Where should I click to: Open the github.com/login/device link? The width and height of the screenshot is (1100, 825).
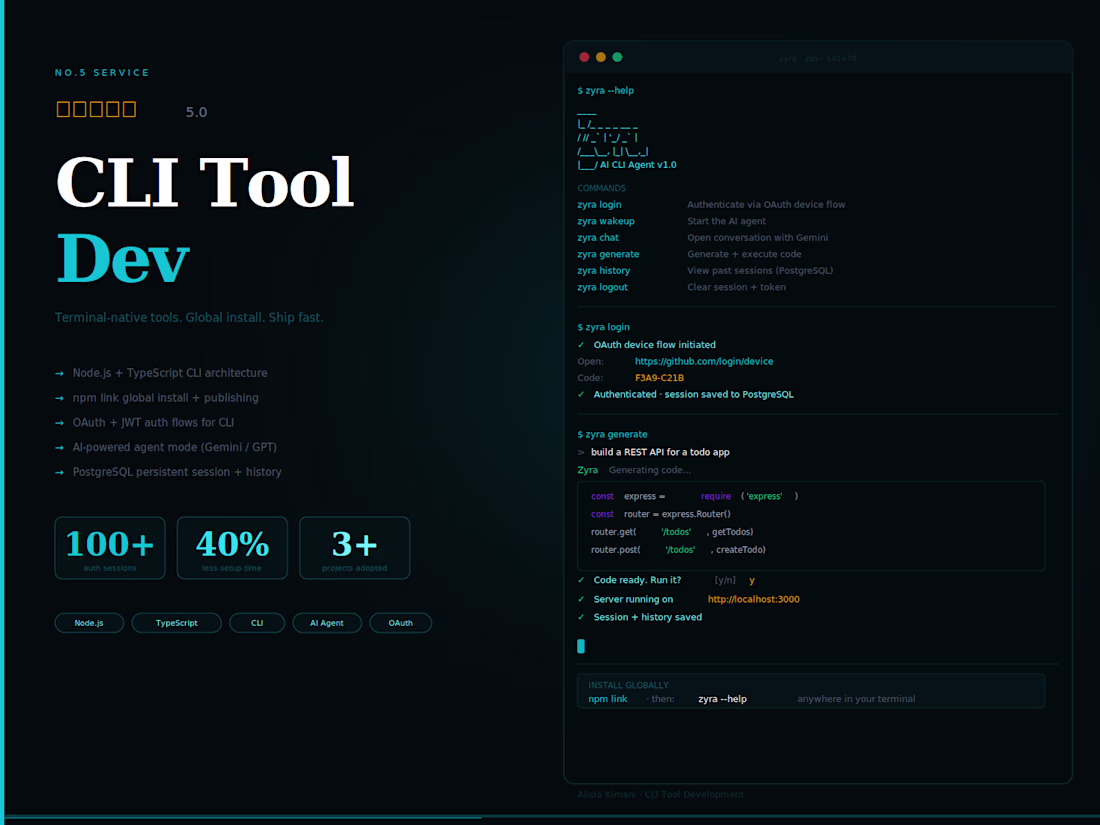point(704,361)
